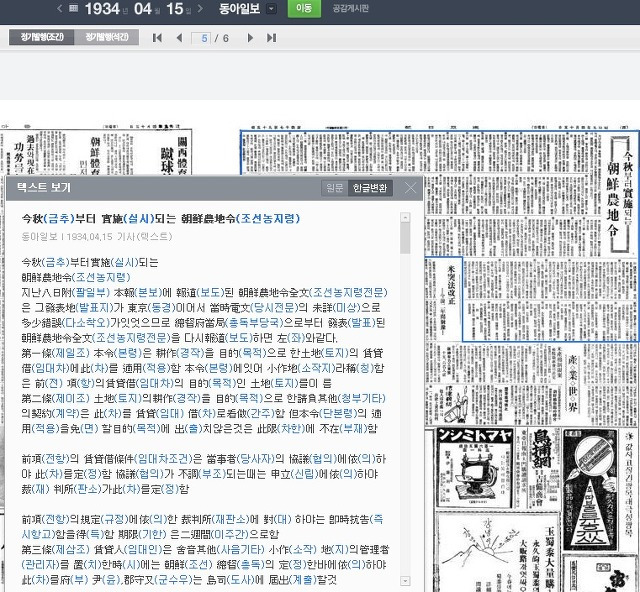Select the 정기발행(석간) tab
This screenshot has width=640, height=592.
tap(107, 37)
